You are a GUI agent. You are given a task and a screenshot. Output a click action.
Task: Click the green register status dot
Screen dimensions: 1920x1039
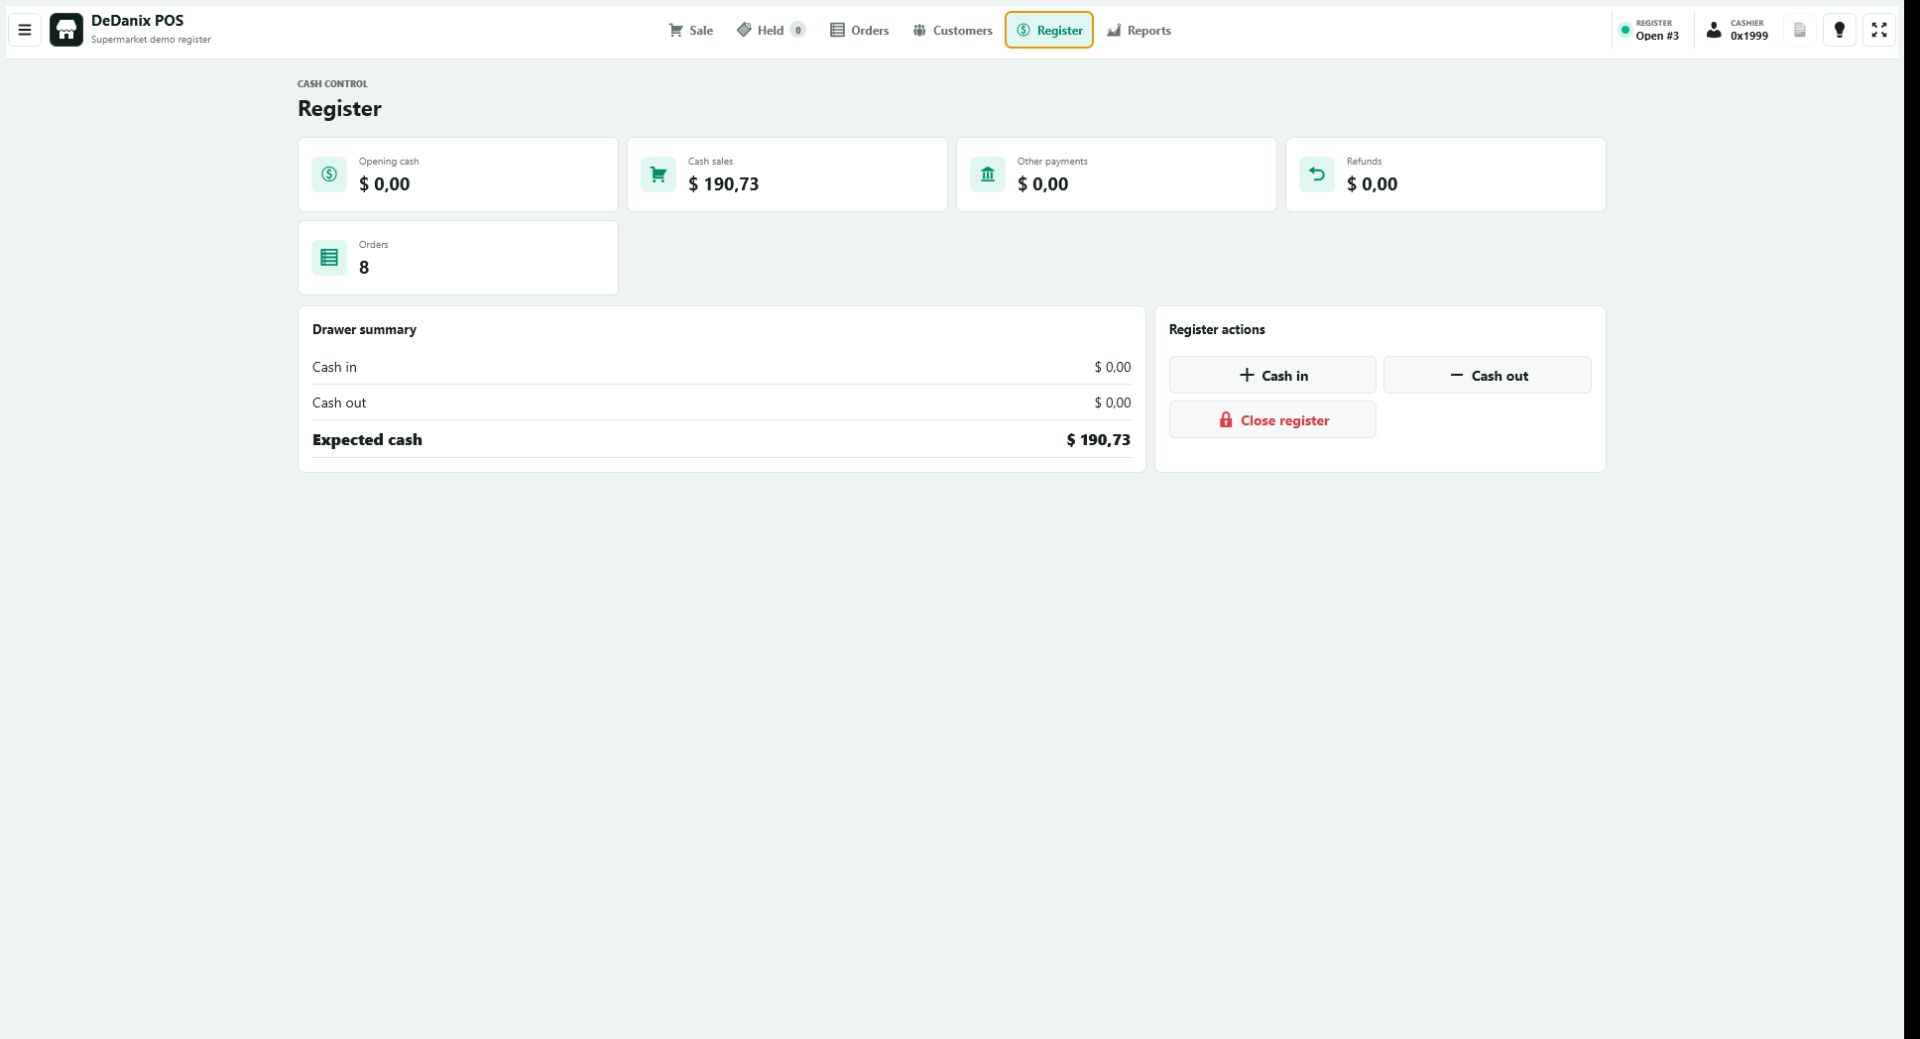[x=1625, y=30]
